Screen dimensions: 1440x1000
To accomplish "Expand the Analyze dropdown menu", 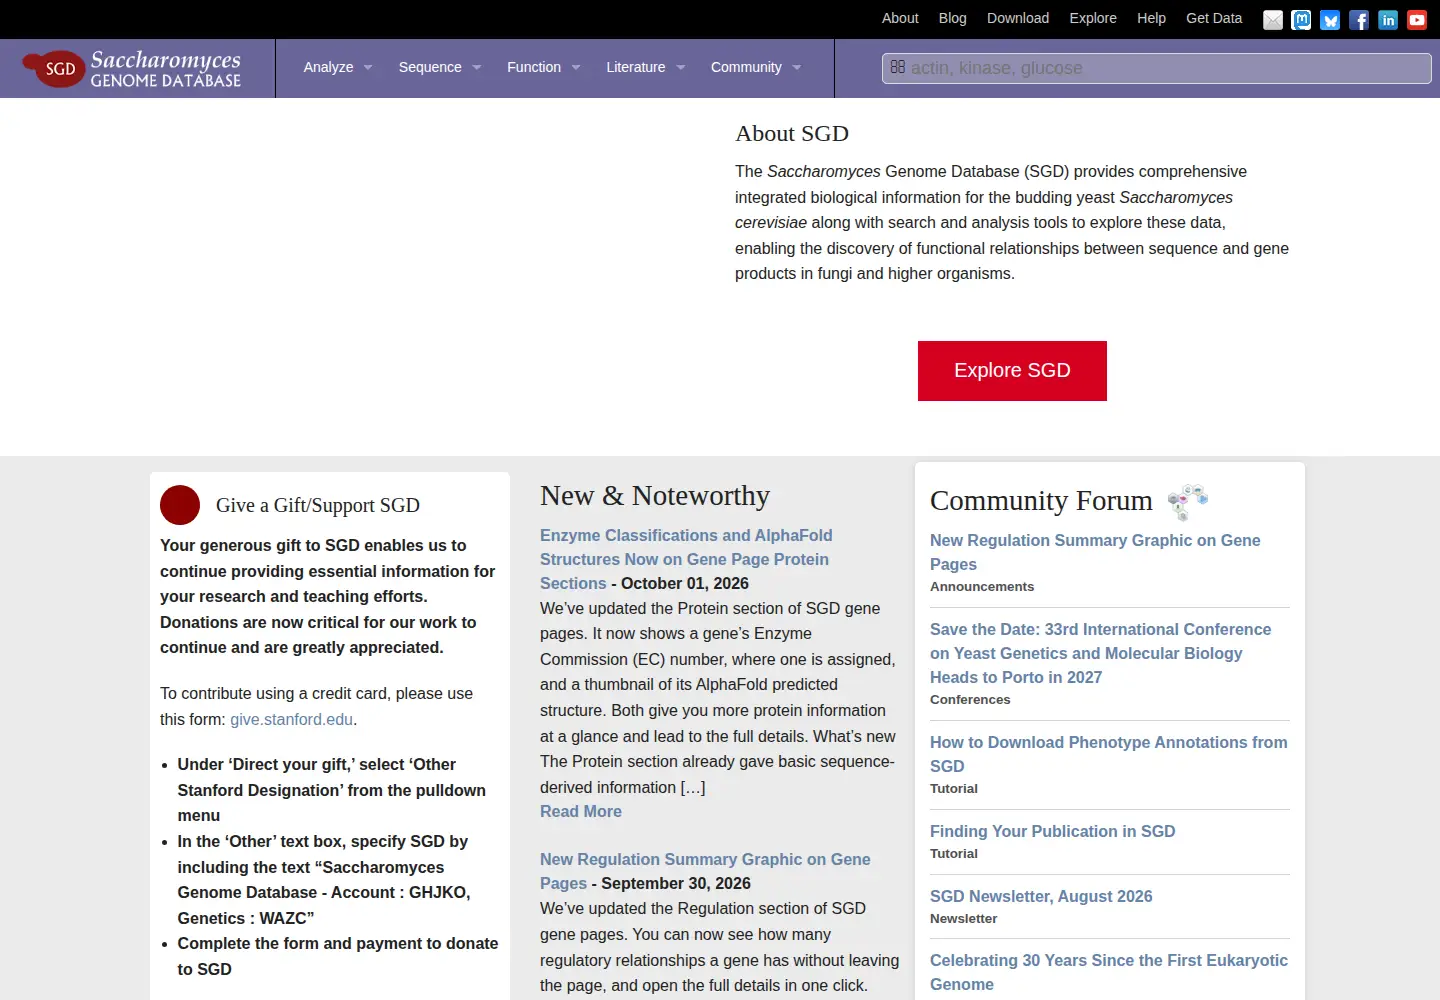I will (x=338, y=68).
